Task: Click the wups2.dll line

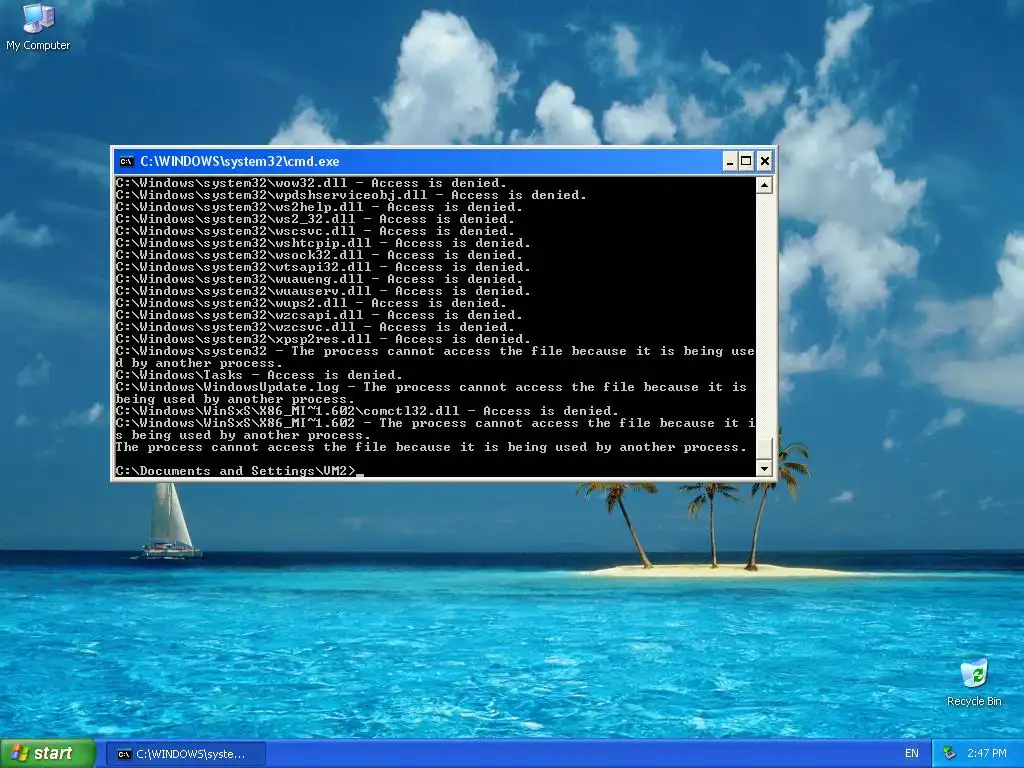Action: [311, 303]
